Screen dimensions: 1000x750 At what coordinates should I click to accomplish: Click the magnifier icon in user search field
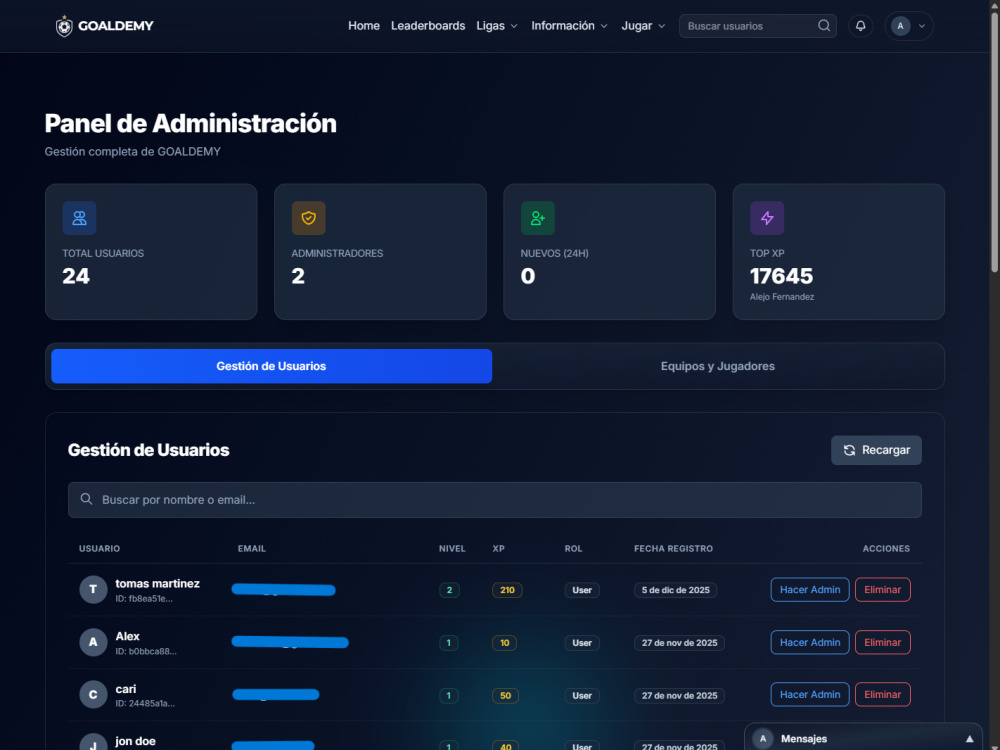pyautogui.click(x=86, y=499)
